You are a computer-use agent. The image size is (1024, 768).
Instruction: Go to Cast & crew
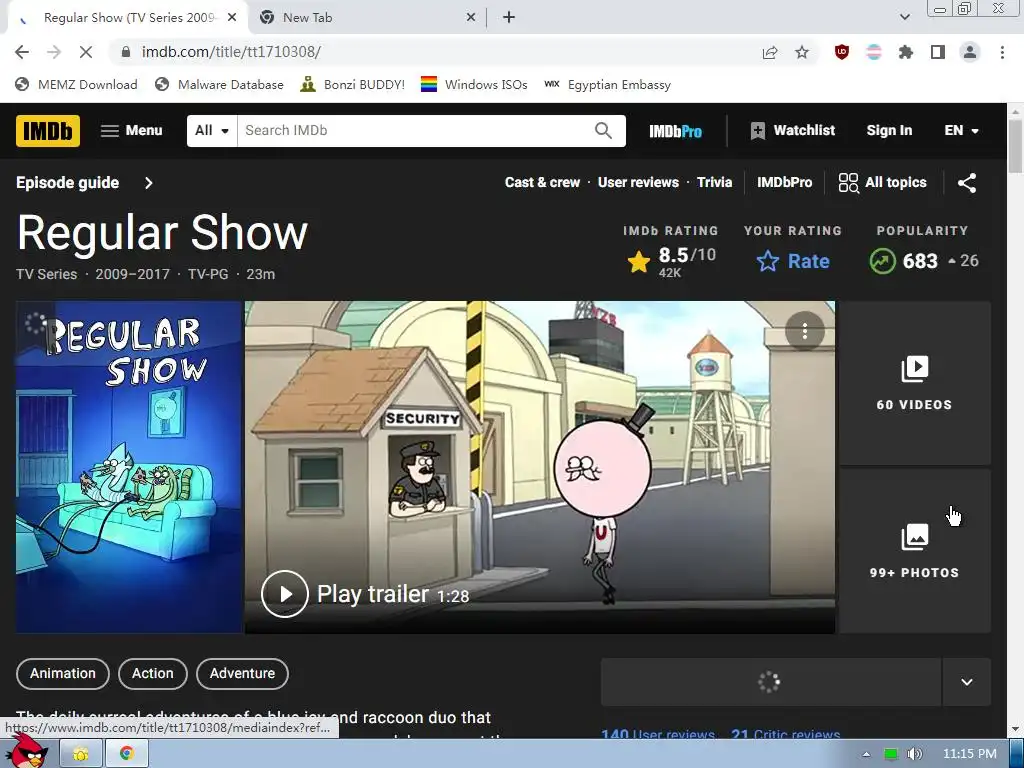542,183
